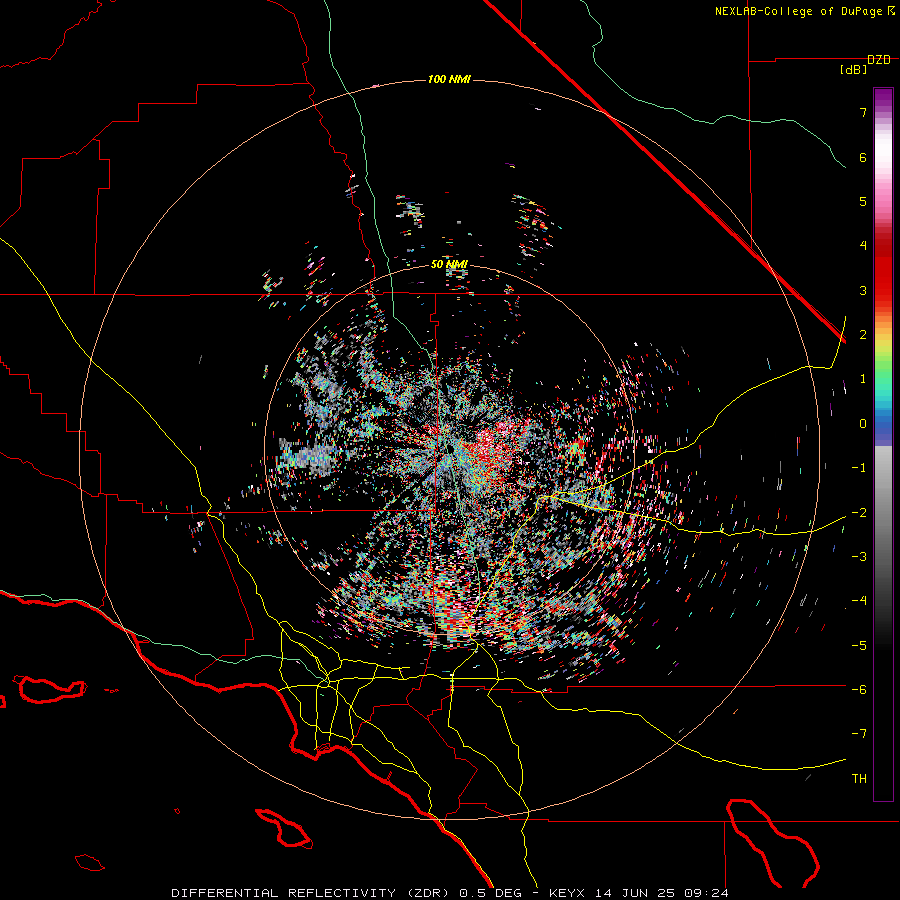Click the ZDR color bar legend
This screenshot has width=900, height=900.
point(883,444)
